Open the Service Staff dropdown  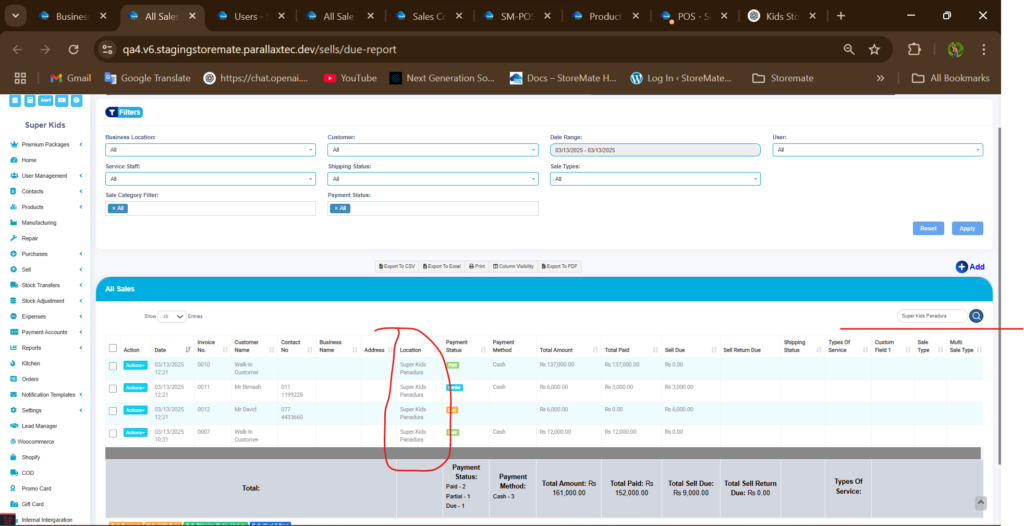click(210, 178)
